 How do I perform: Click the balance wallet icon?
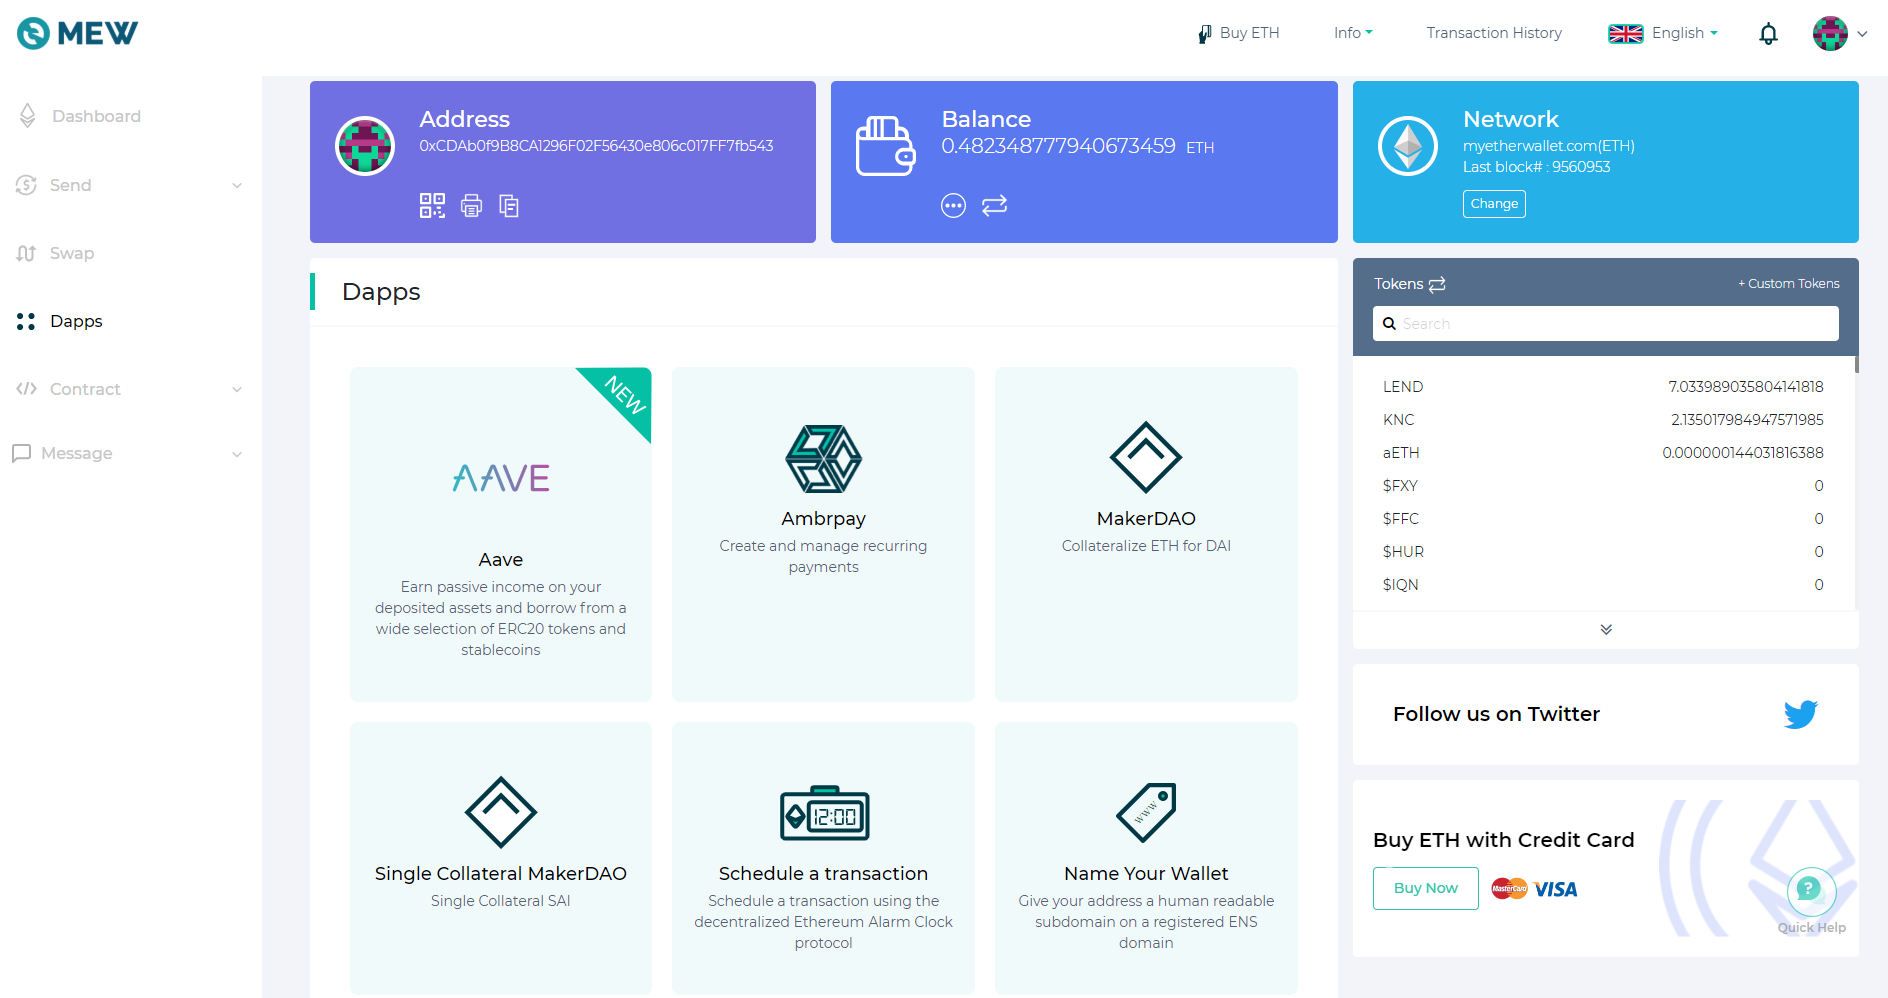885,146
